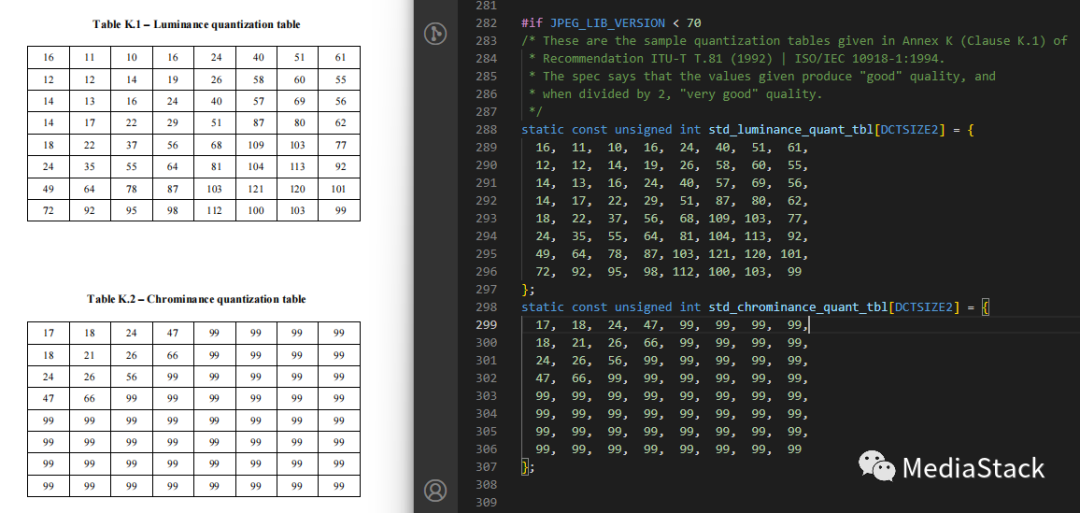Click line number 298 in the gutter

[x=486, y=307]
